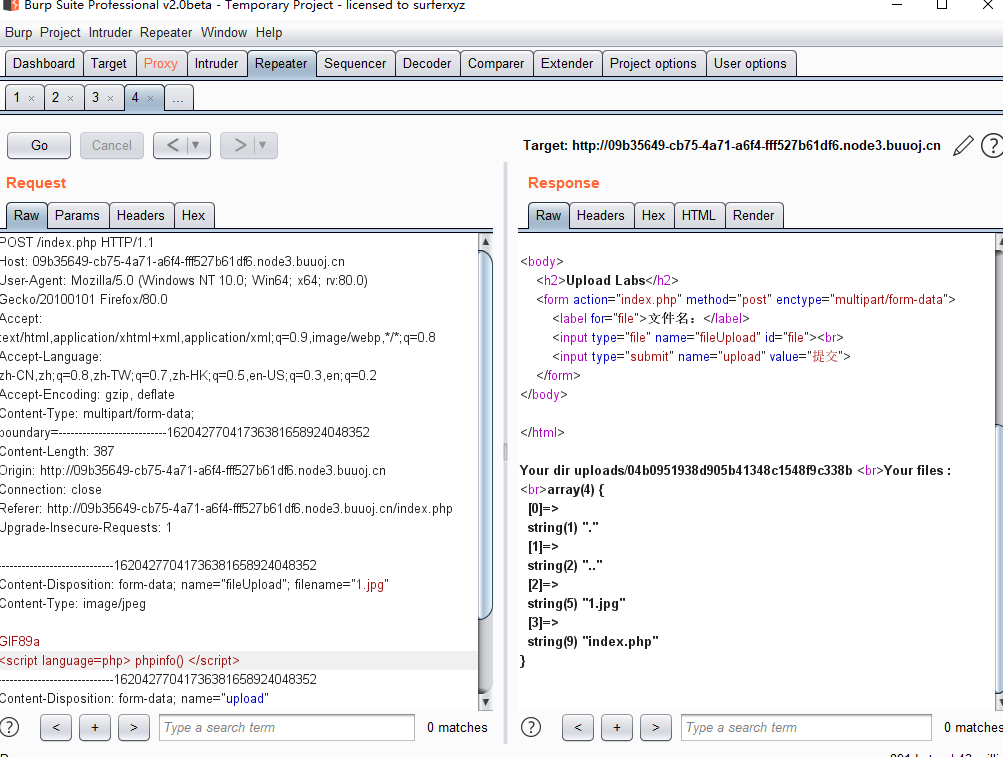Click request pane scrollbar down arrow
The height and width of the screenshot is (757, 1003).
click(486, 702)
